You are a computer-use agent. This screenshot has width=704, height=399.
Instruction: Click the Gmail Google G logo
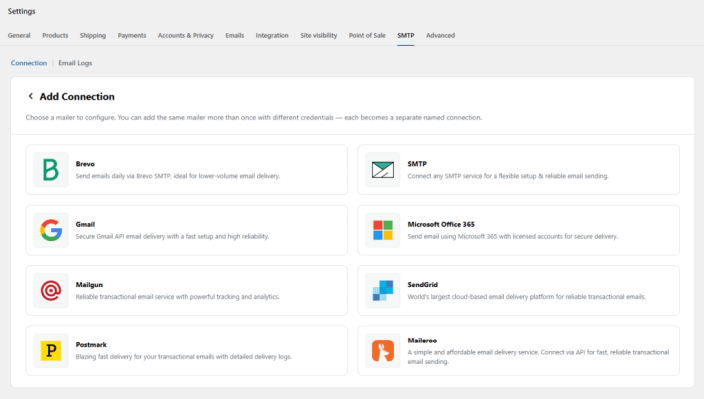(51, 230)
